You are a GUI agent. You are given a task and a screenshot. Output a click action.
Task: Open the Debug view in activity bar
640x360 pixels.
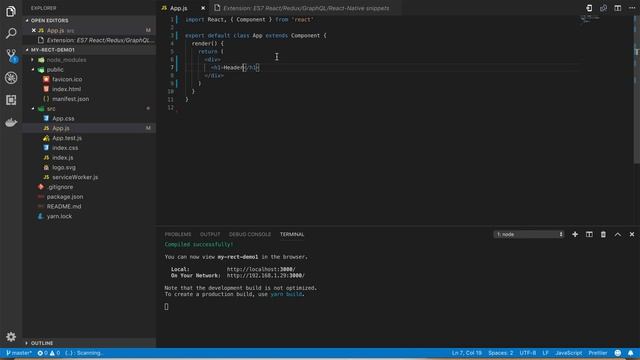click(11, 78)
